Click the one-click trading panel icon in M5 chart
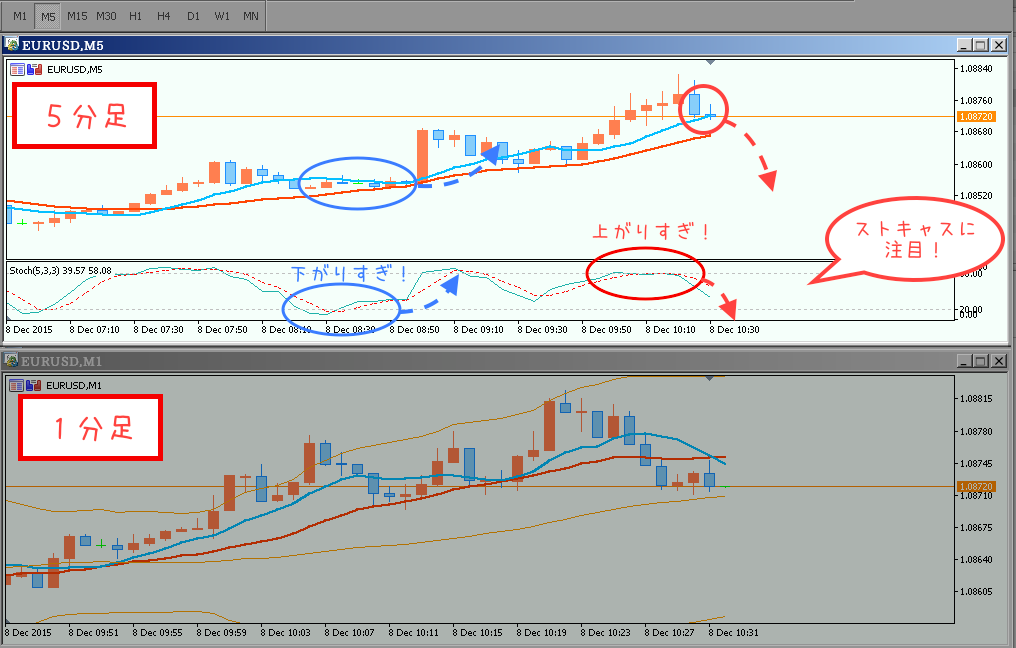The width and height of the screenshot is (1016, 648). [x=17, y=69]
